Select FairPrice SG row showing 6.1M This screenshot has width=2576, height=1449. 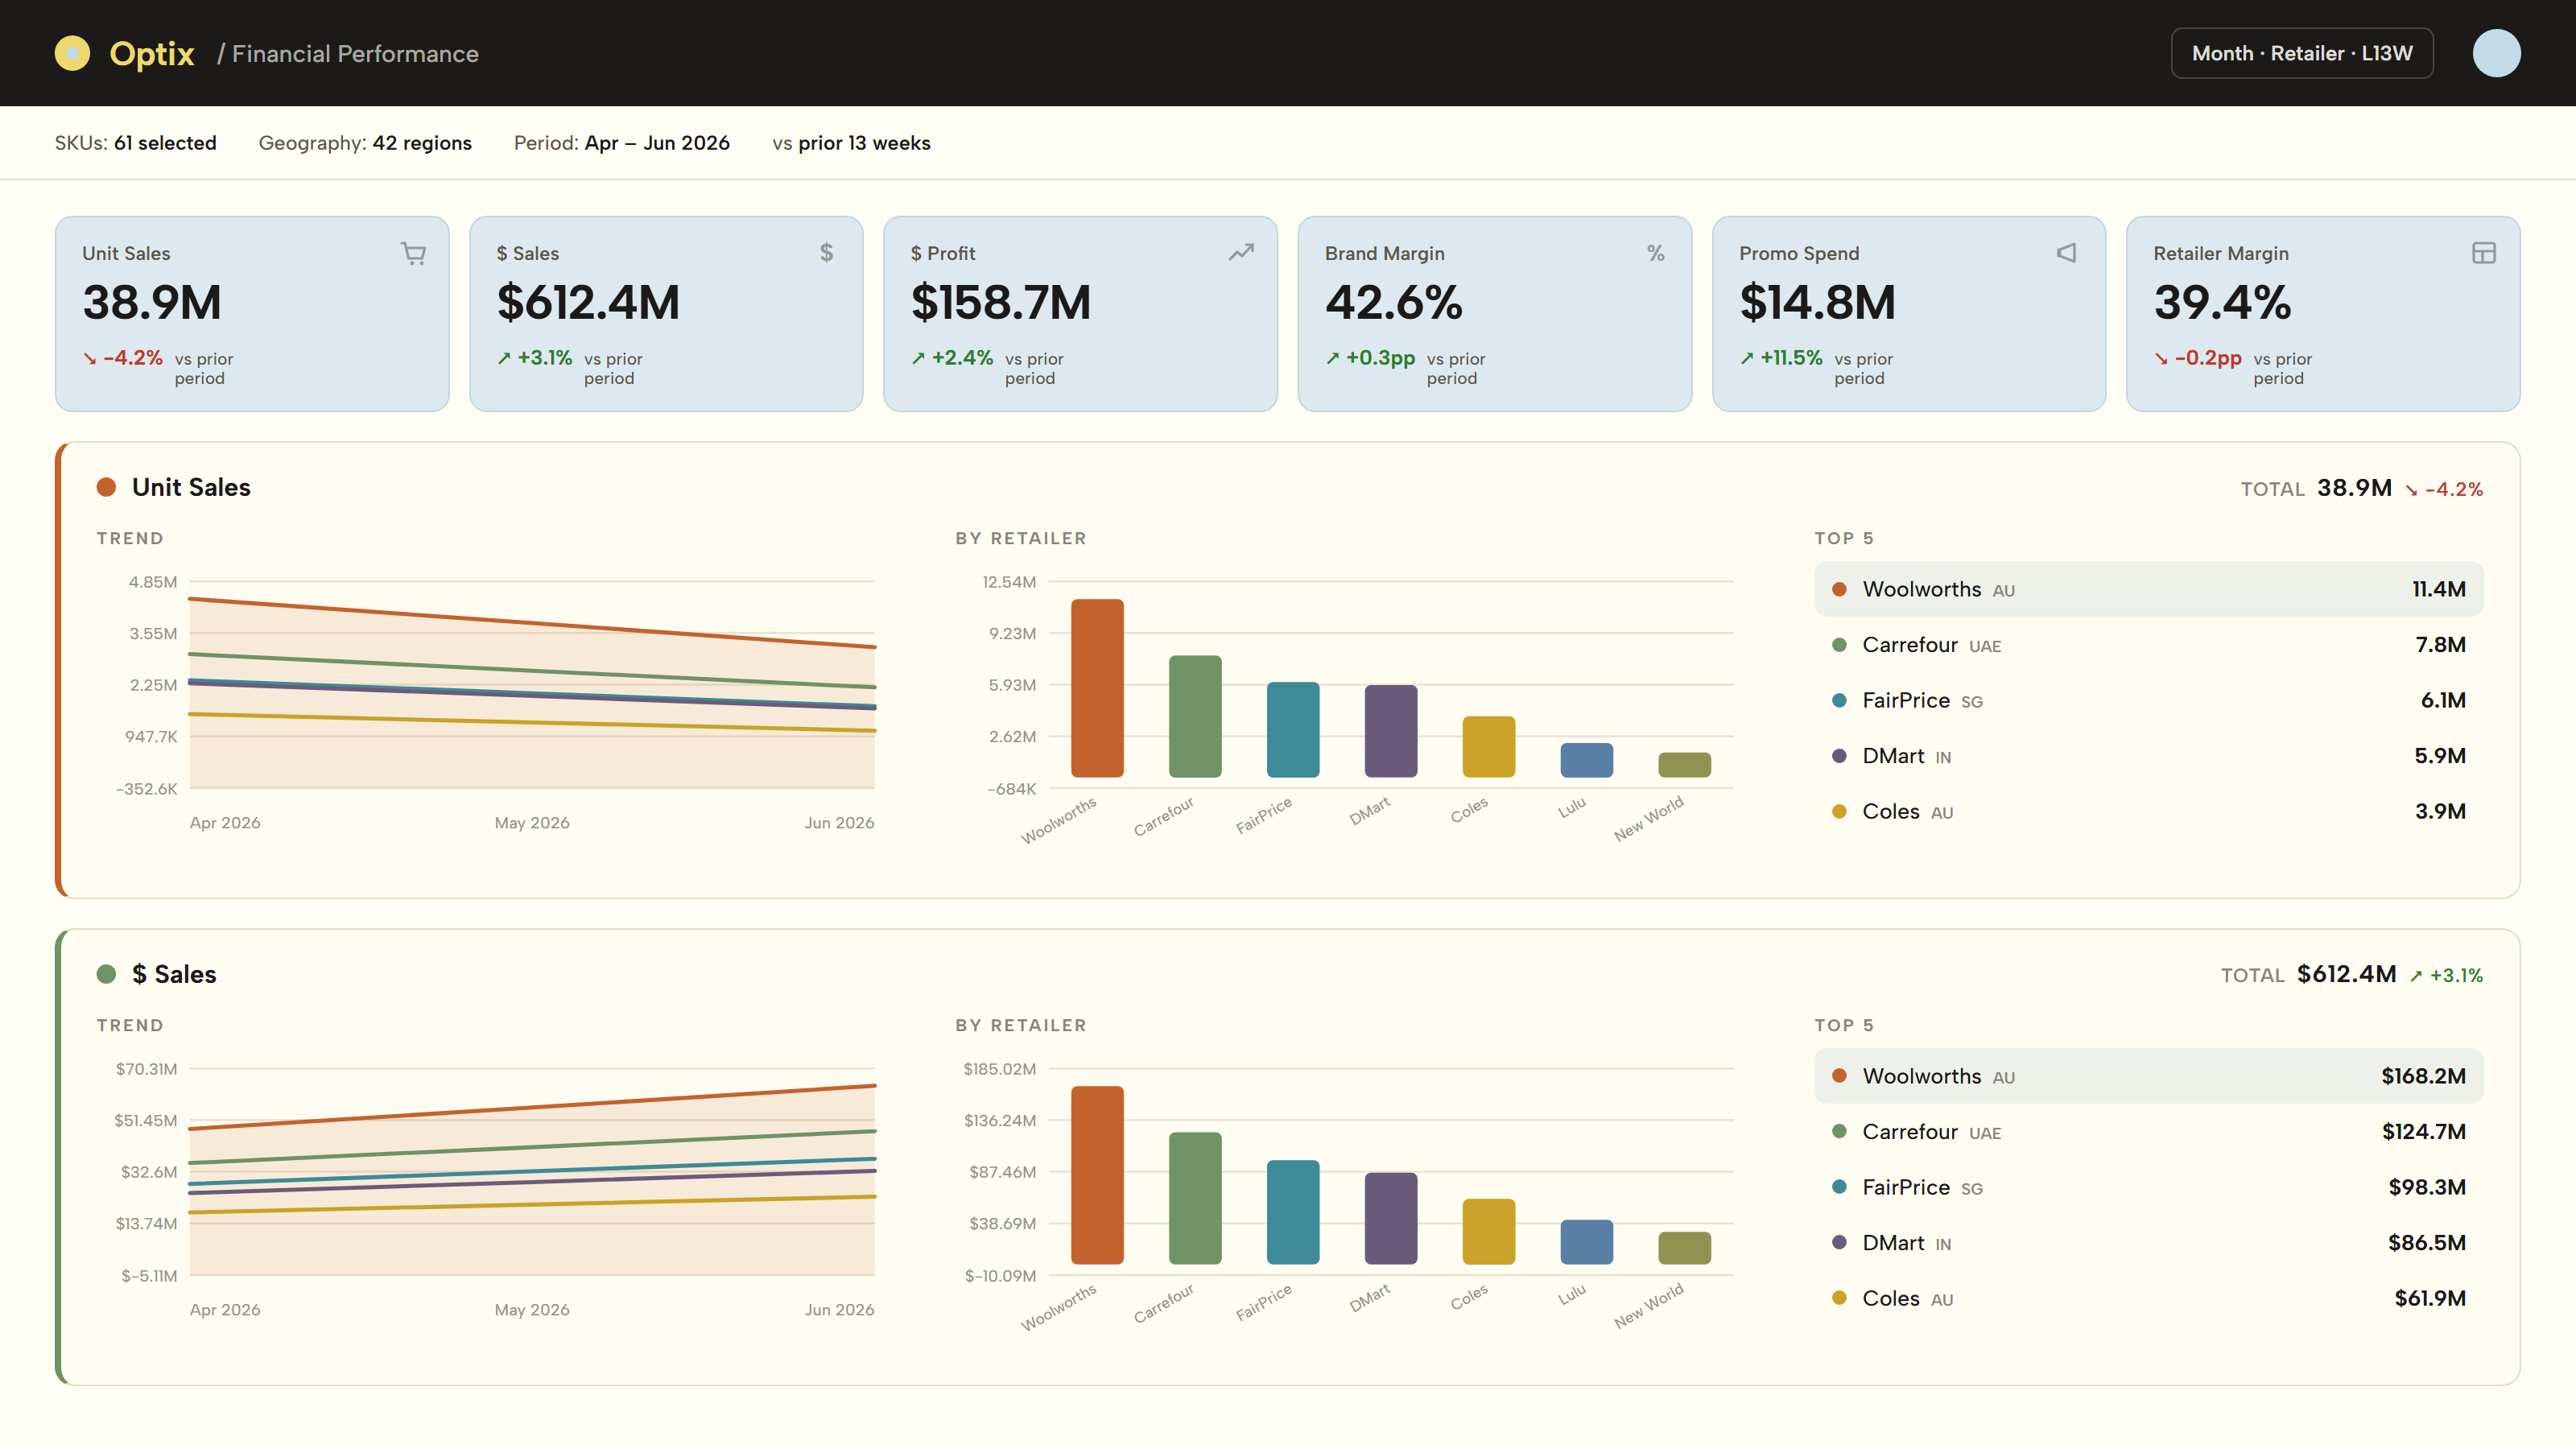click(2148, 700)
